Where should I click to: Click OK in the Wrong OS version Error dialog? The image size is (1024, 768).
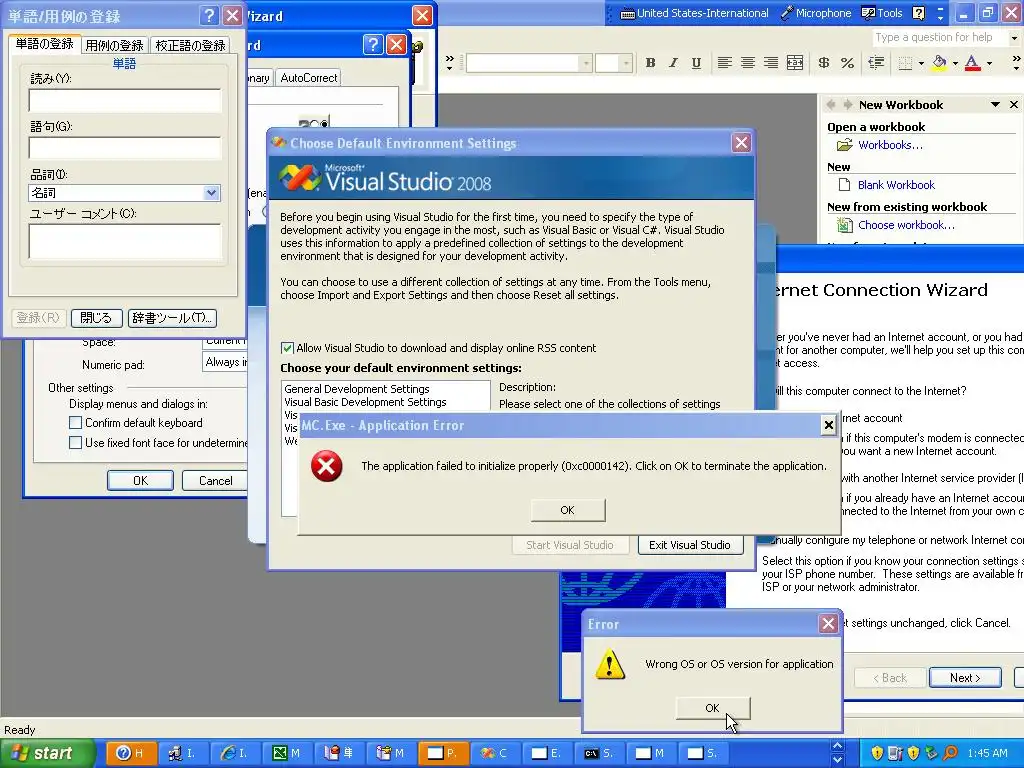[x=712, y=708]
